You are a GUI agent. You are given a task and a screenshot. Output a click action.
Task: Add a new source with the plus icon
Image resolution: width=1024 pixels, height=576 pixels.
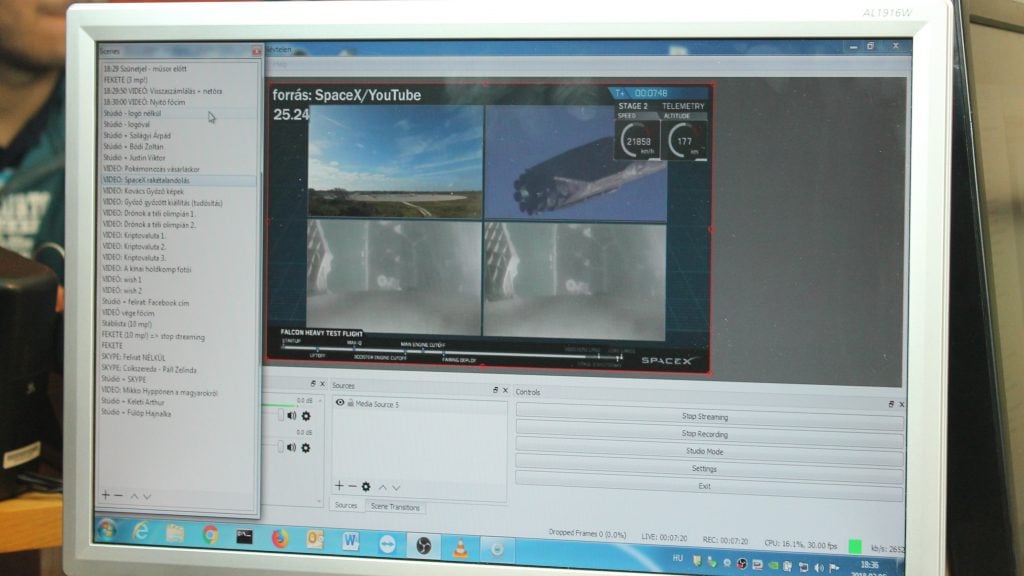click(x=339, y=485)
